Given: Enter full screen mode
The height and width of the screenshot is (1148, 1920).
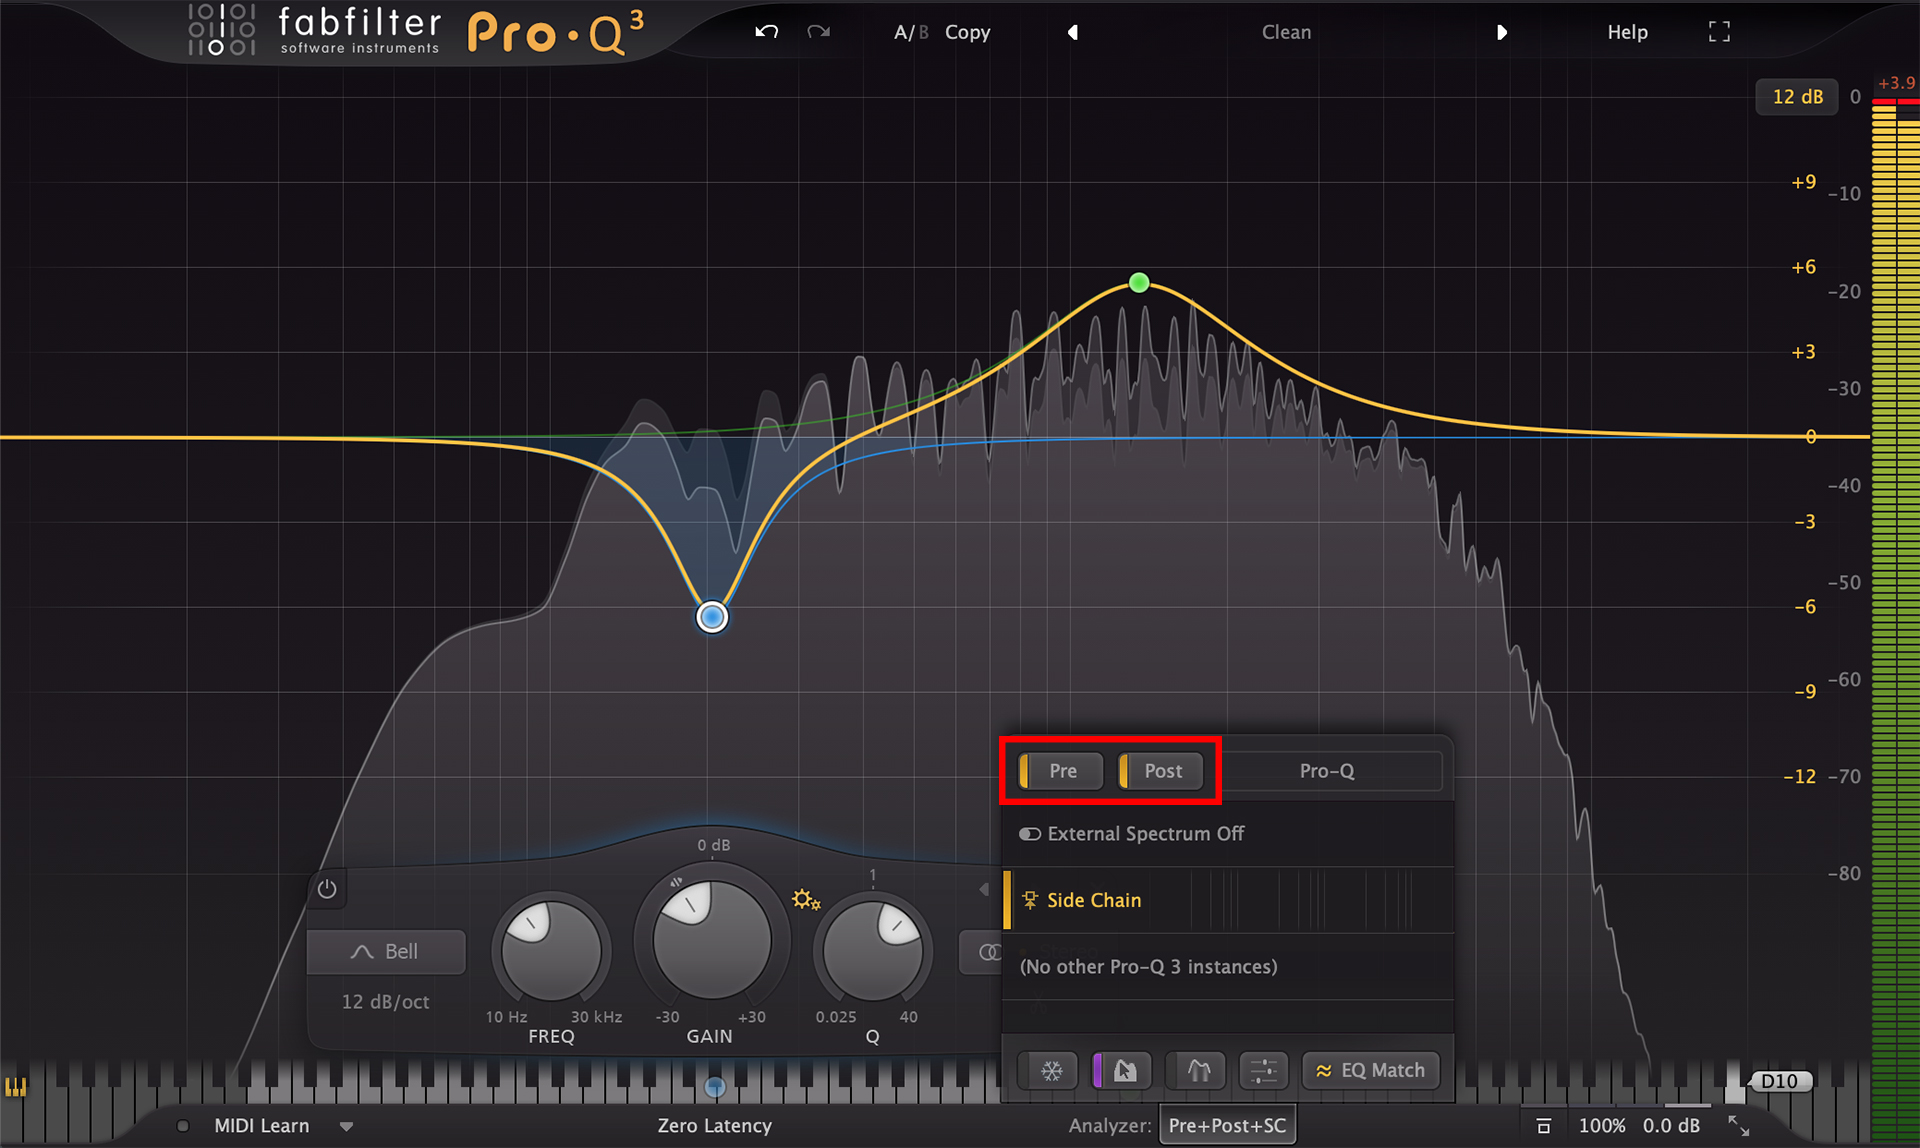Looking at the screenshot, I should pyautogui.click(x=1719, y=32).
